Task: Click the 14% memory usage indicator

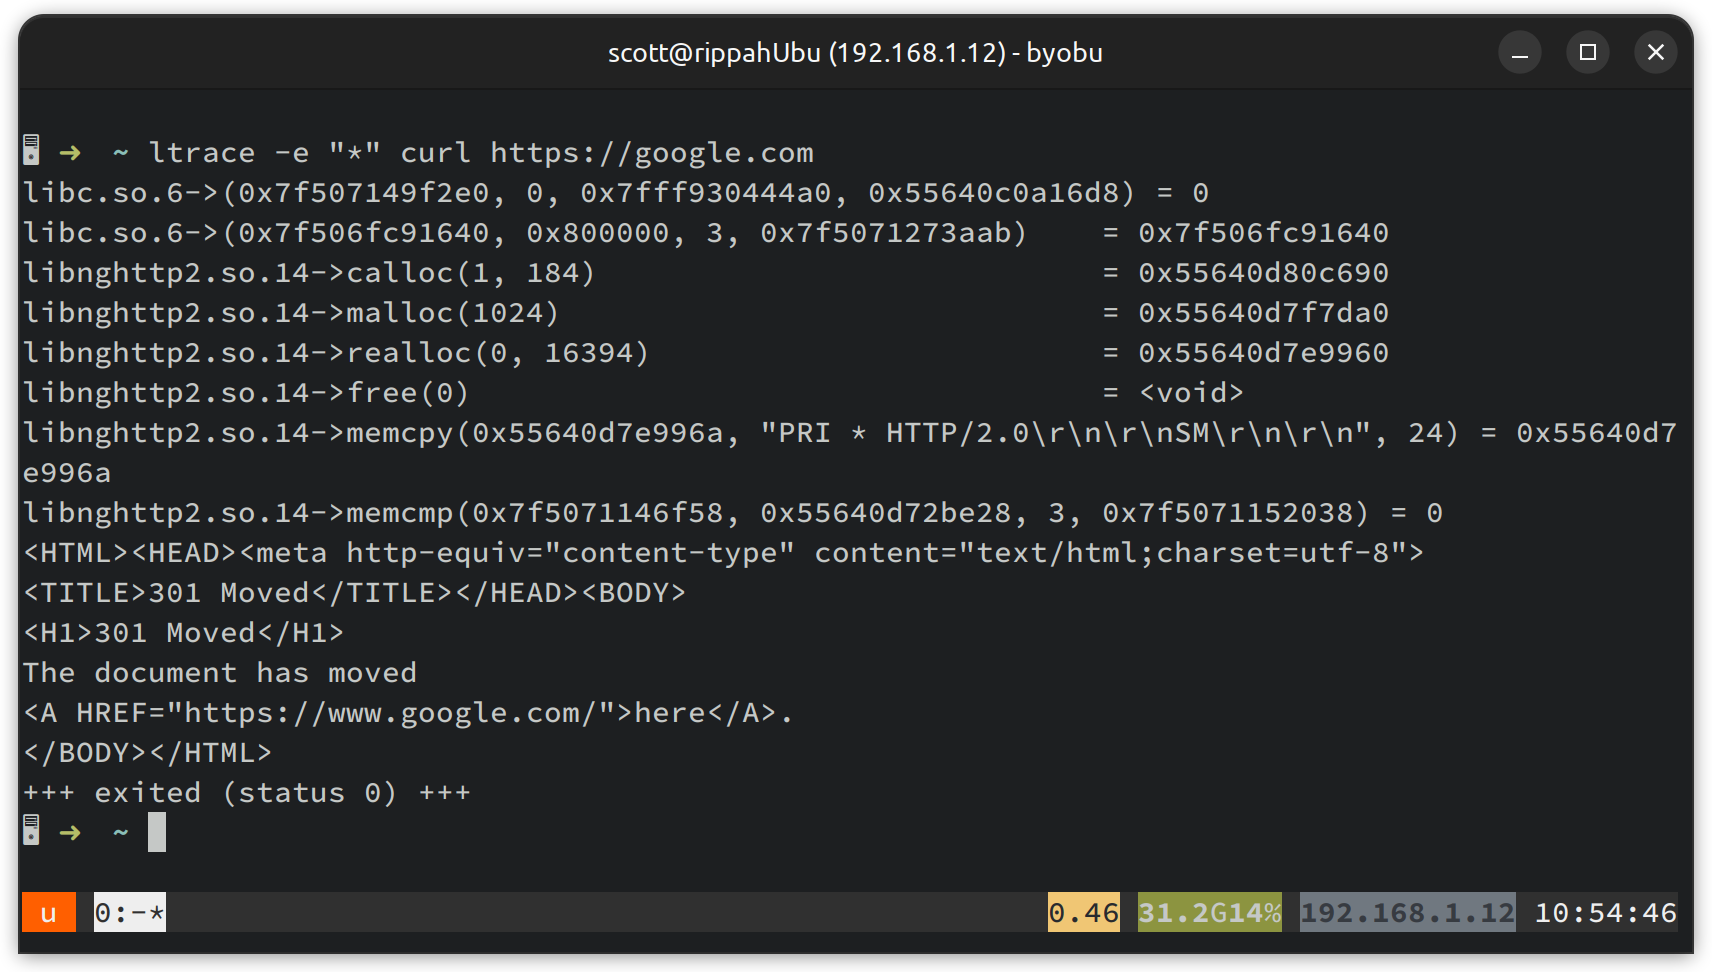Action: point(1257,912)
